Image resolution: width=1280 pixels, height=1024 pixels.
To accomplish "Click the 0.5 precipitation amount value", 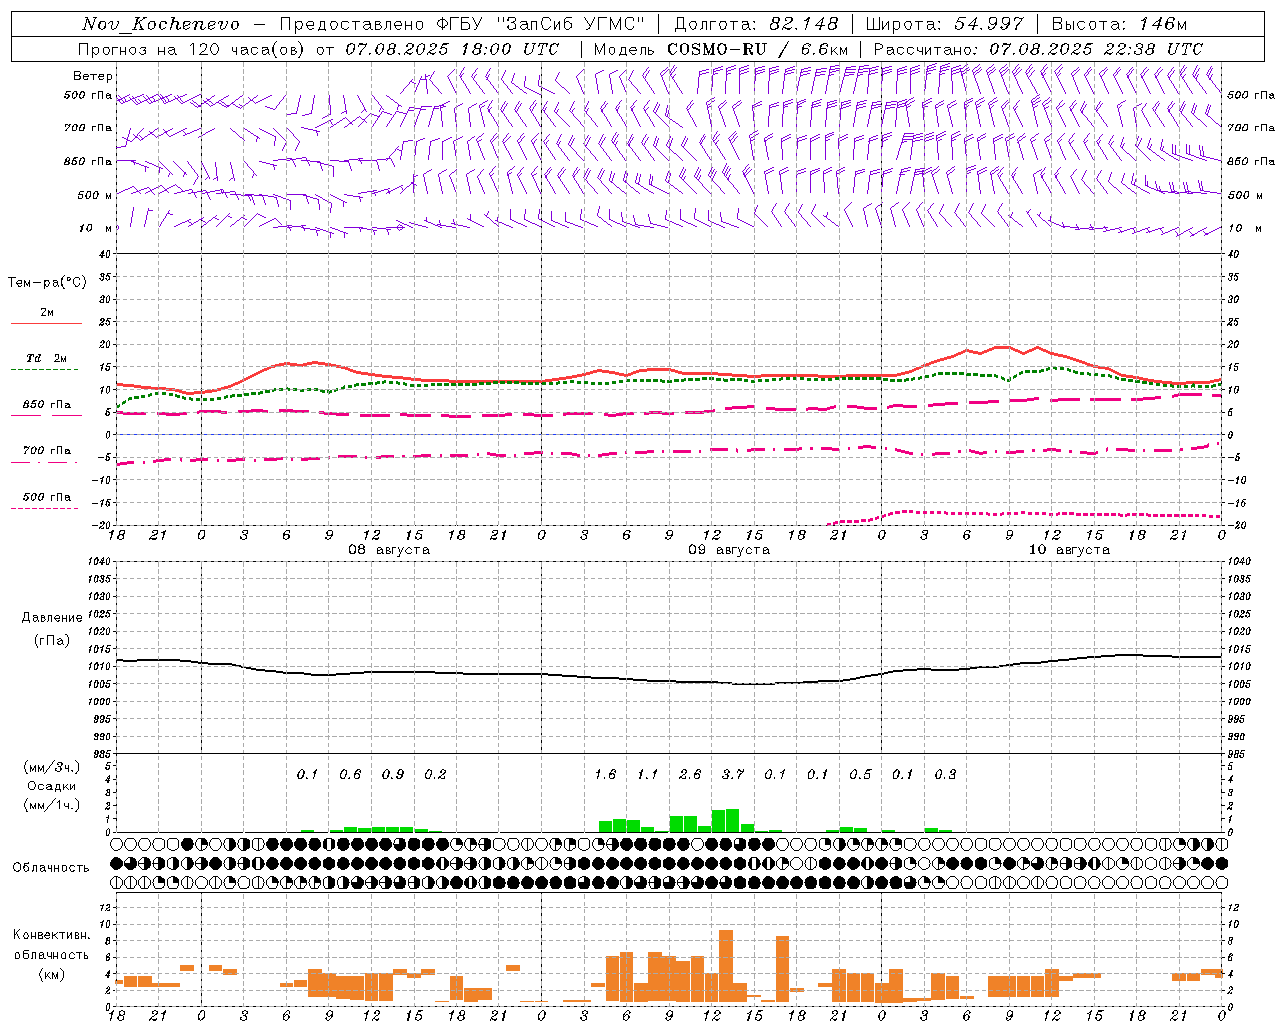I will (860, 774).
